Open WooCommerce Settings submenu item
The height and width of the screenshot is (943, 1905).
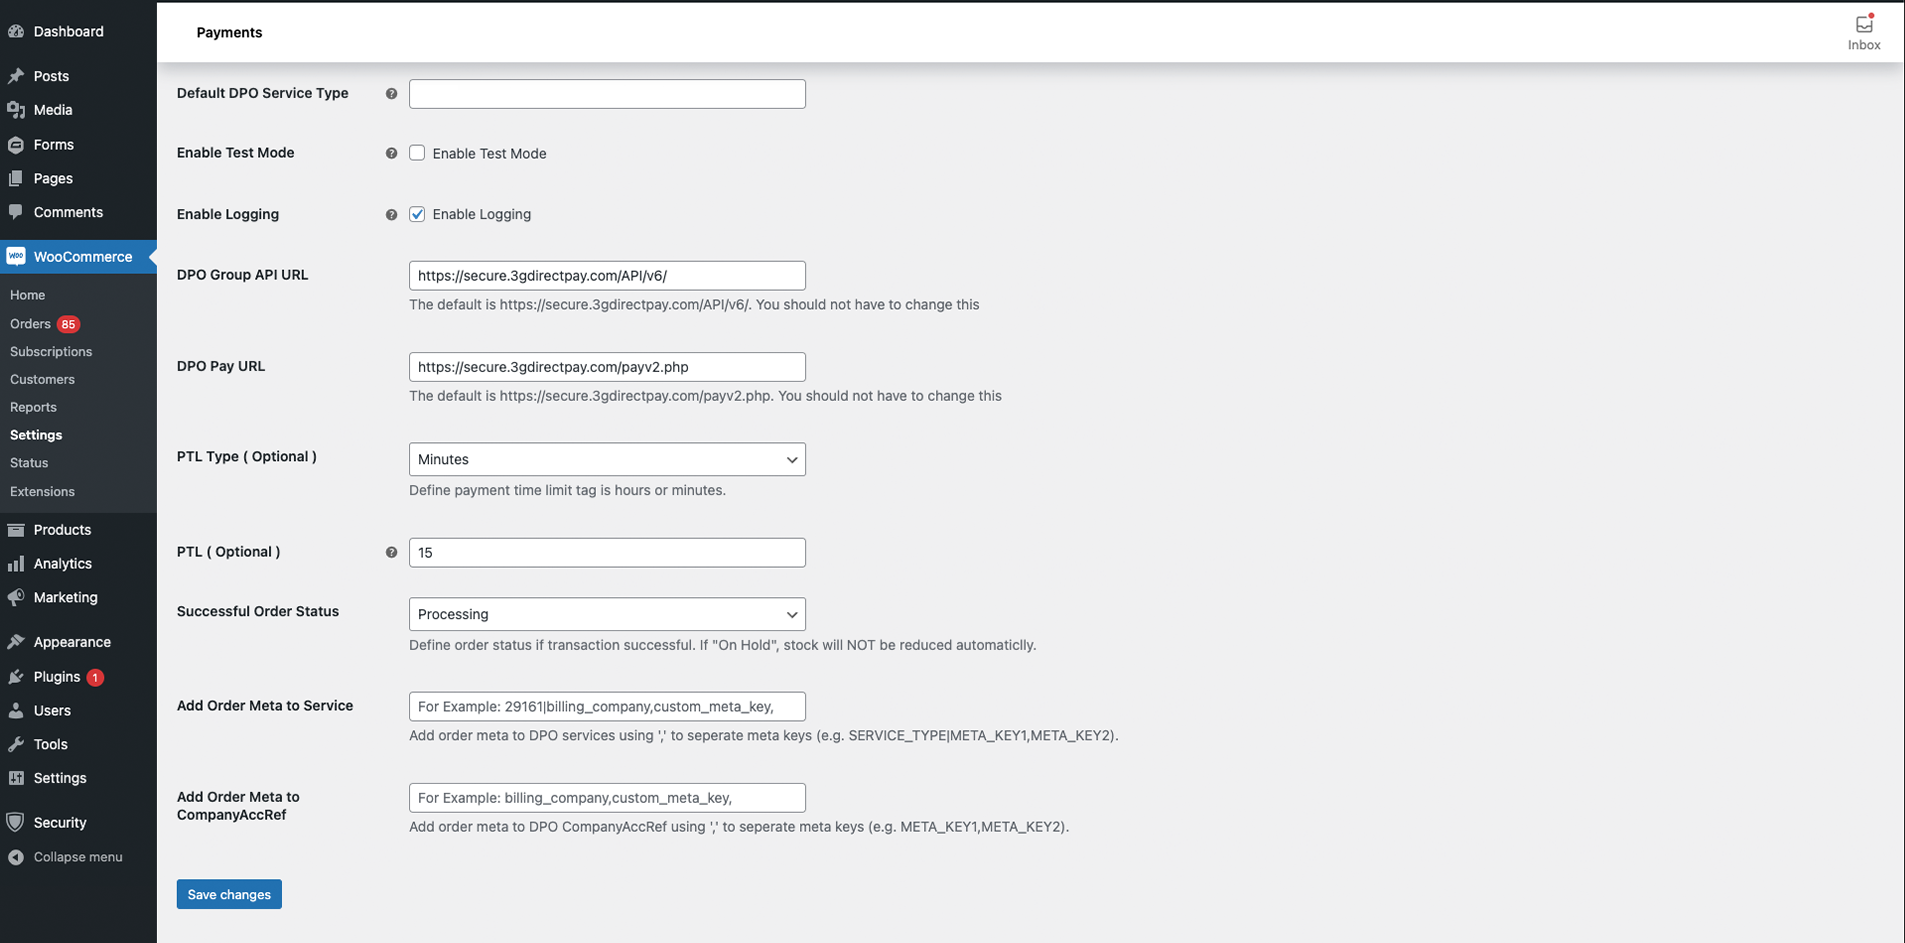[x=36, y=435]
